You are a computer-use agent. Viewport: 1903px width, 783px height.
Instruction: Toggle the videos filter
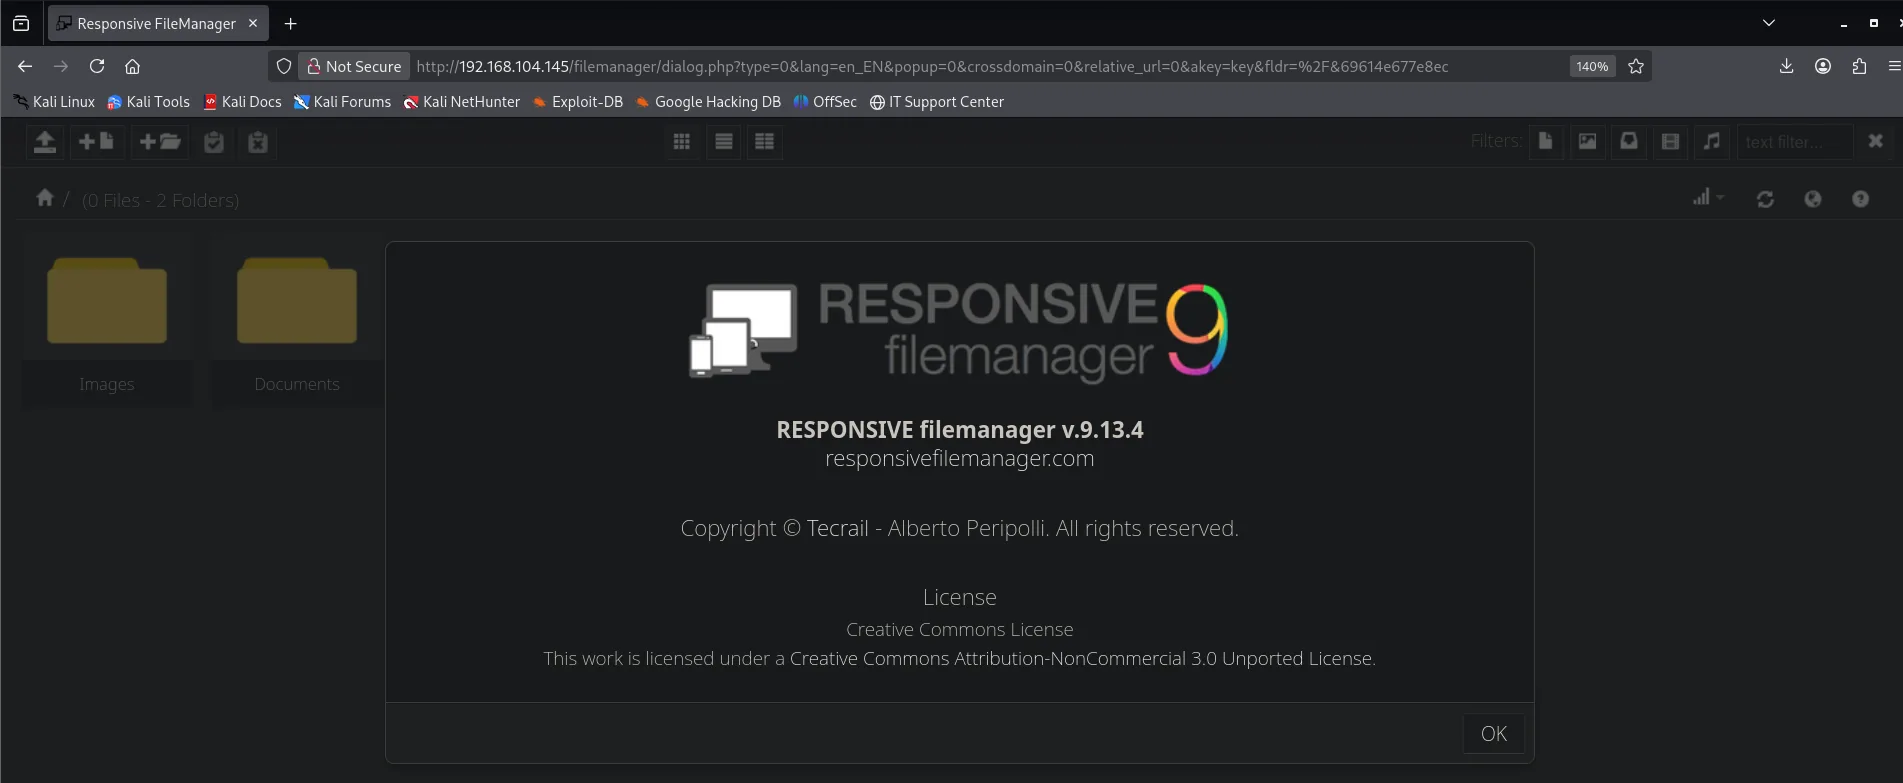1670,141
